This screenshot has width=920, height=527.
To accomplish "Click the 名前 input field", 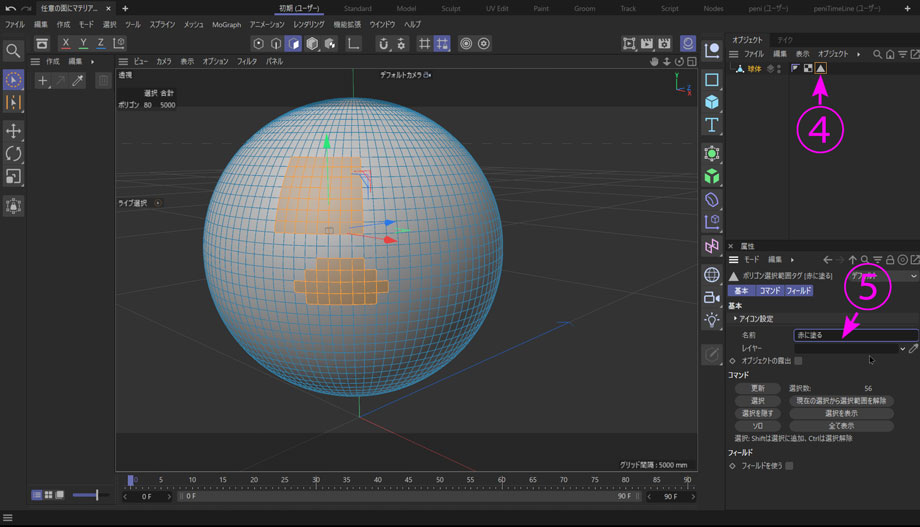I will pyautogui.click(x=855, y=335).
